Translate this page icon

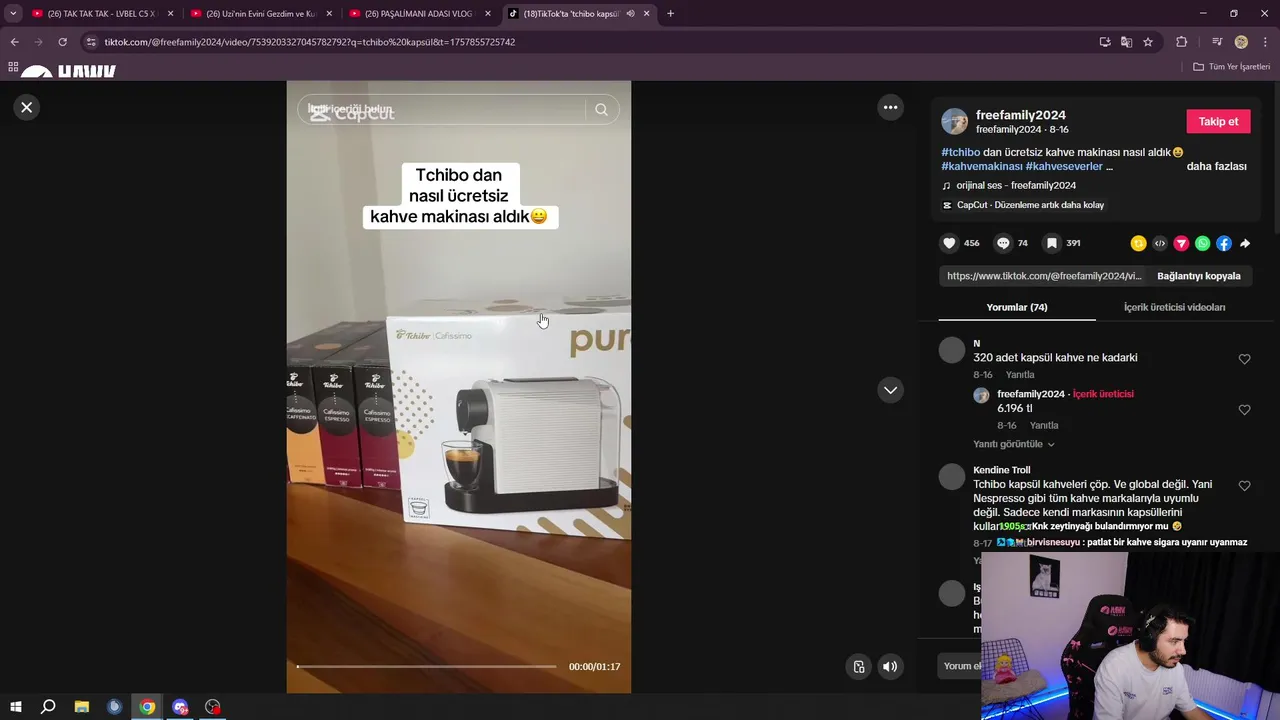1126,42
